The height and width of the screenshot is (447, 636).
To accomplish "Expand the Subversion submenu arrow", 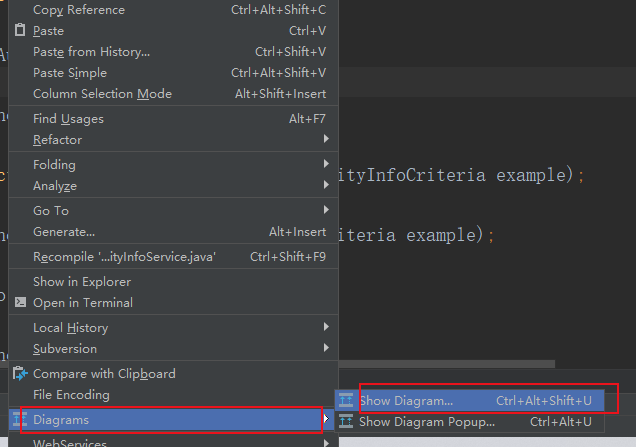I will tap(326, 348).
